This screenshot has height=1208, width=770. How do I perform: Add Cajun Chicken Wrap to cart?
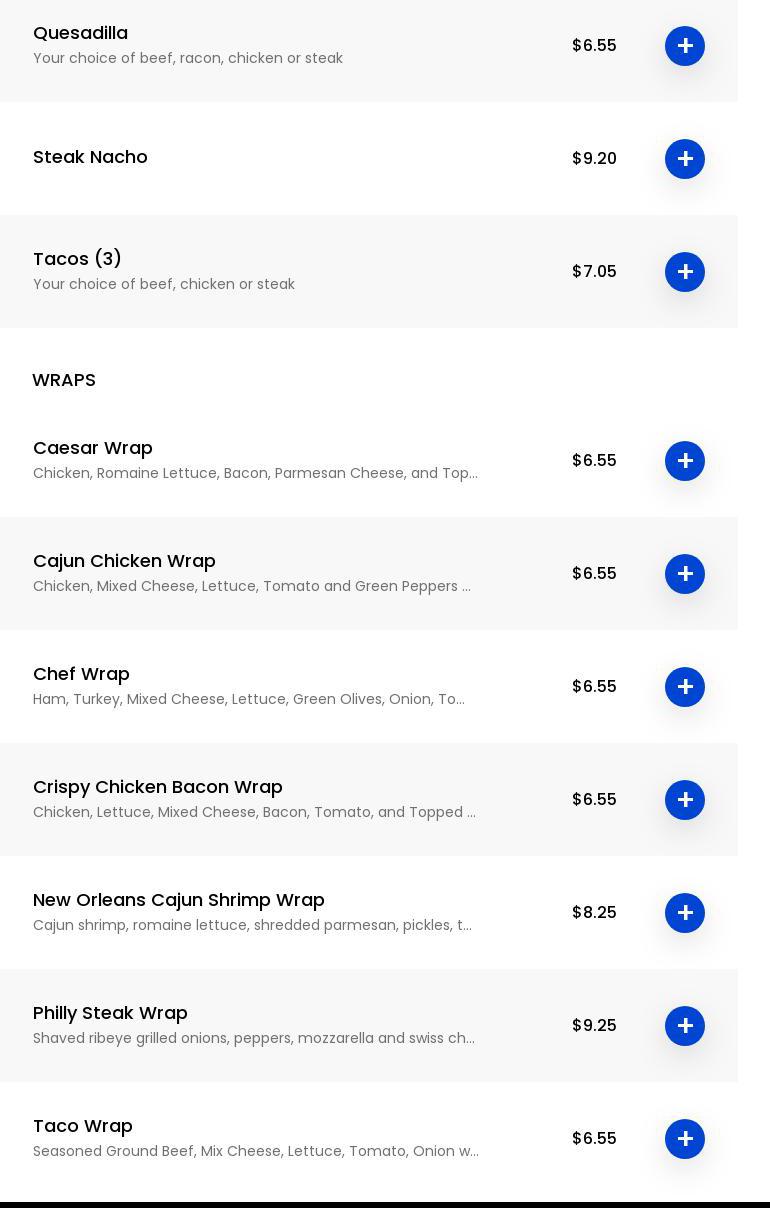click(685, 574)
